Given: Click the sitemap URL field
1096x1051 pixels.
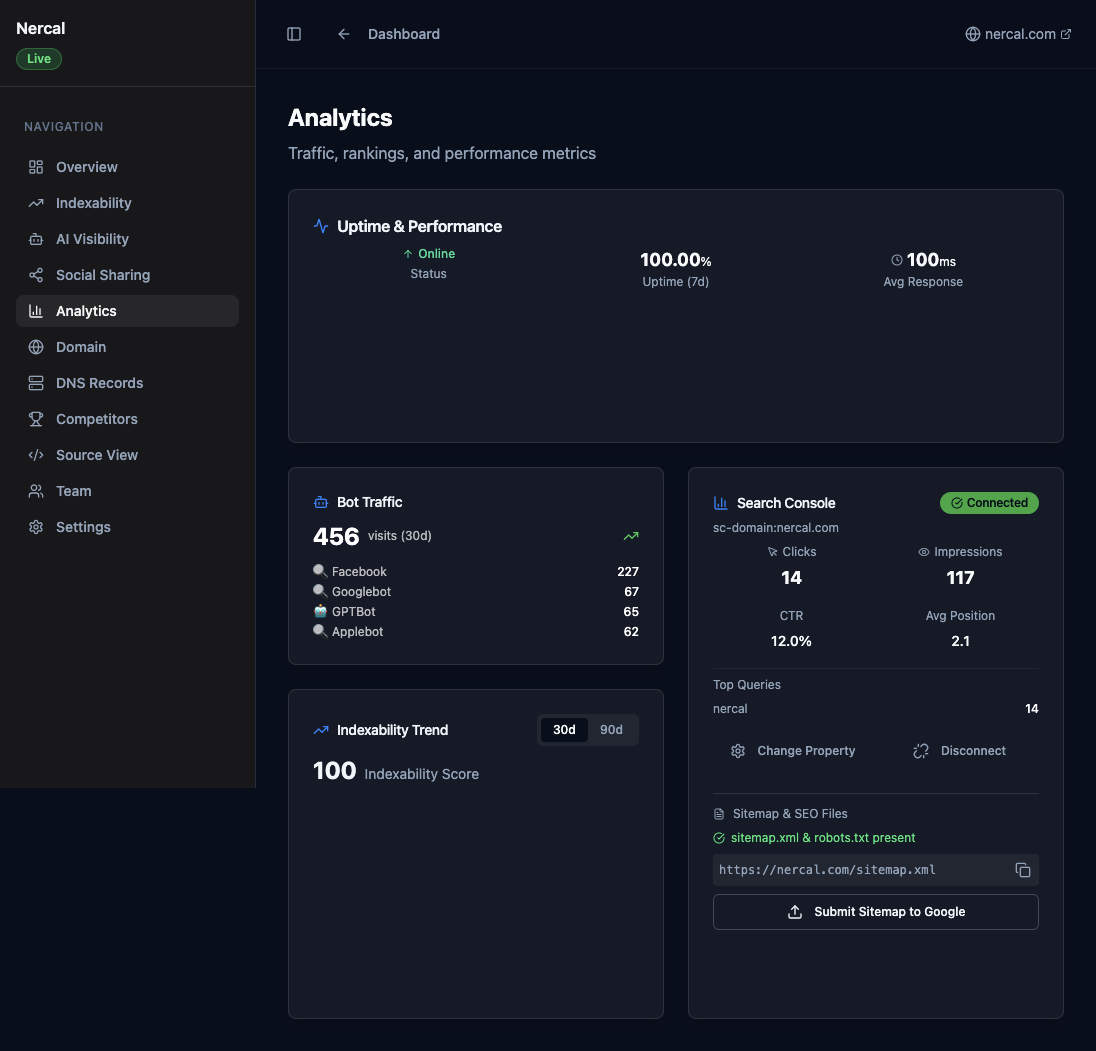Looking at the screenshot, I should tap(875, 870).
